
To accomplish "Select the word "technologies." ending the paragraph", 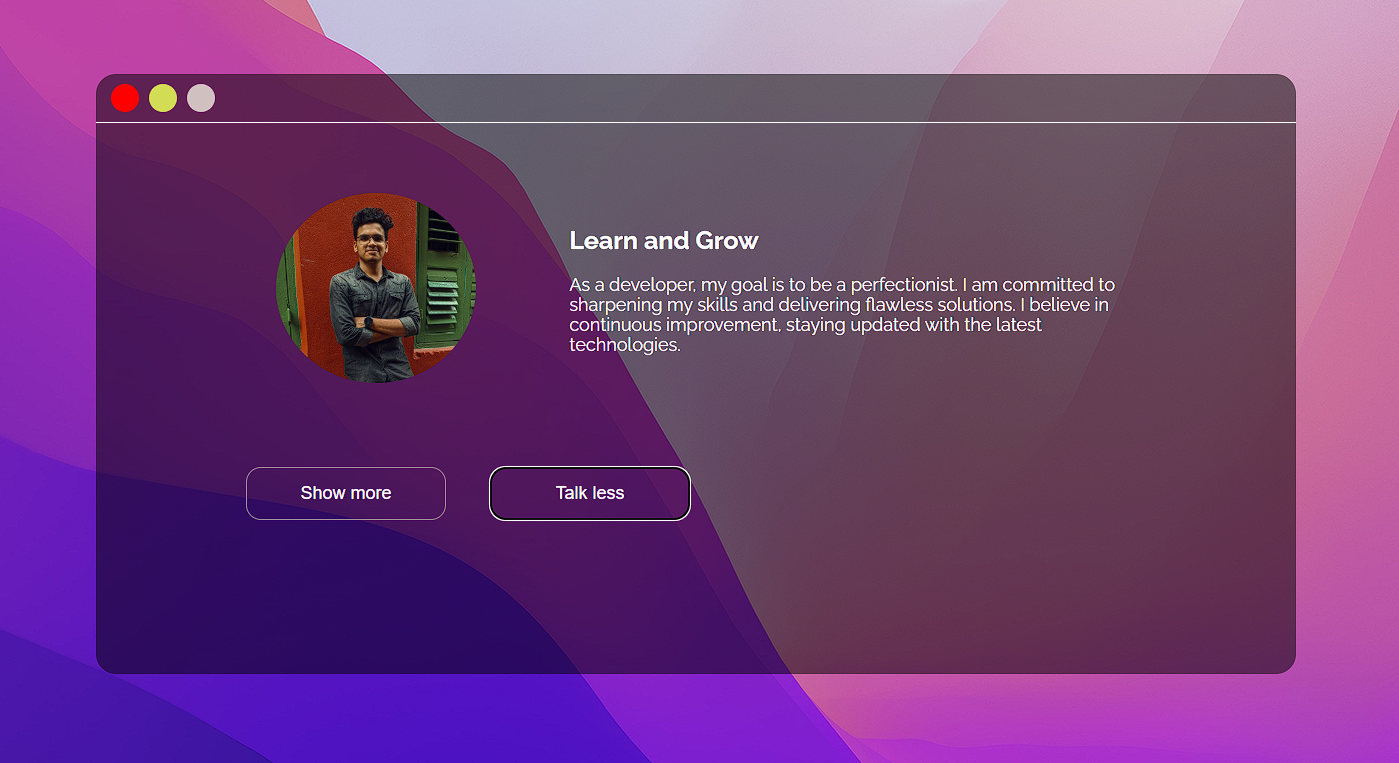I will pyautogui.click(x=625, y=345).
